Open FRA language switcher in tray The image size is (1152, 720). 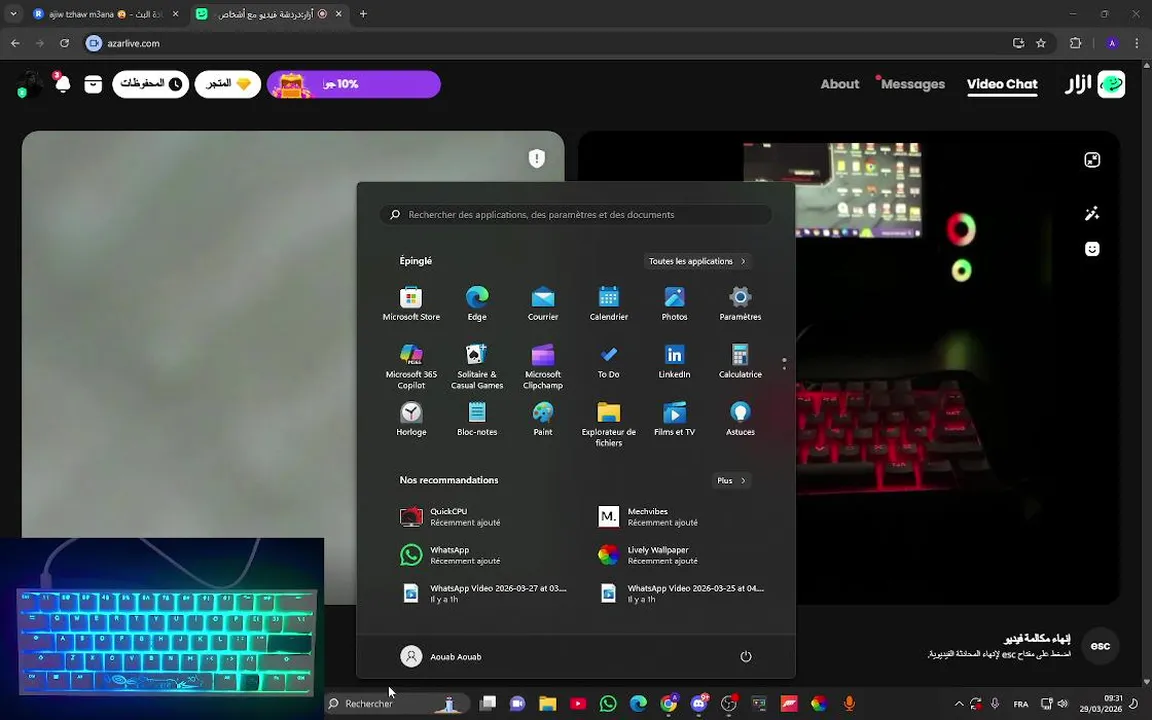(x=1020, y=704)
